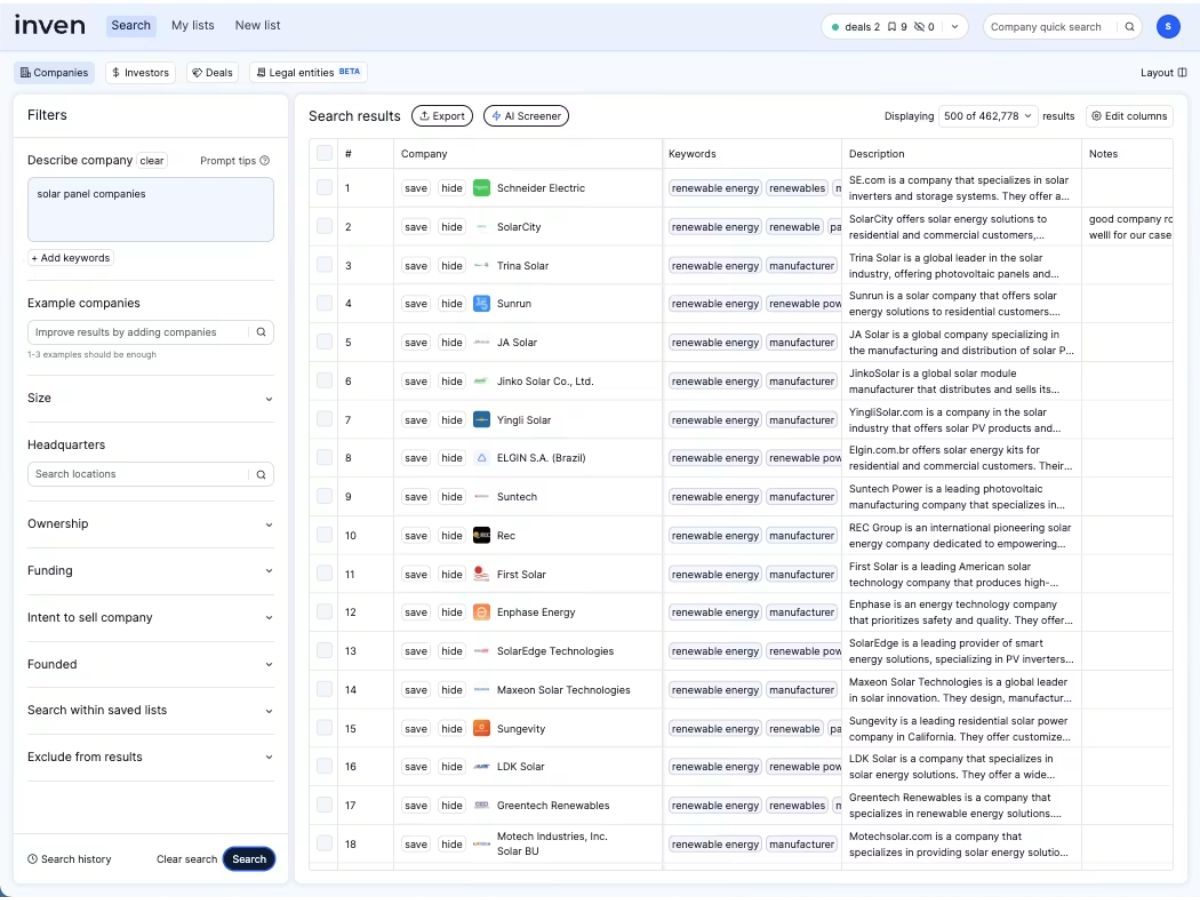Click the dark Search button
The width and height of the screenshot is (1200, 900).
point(249,859)
